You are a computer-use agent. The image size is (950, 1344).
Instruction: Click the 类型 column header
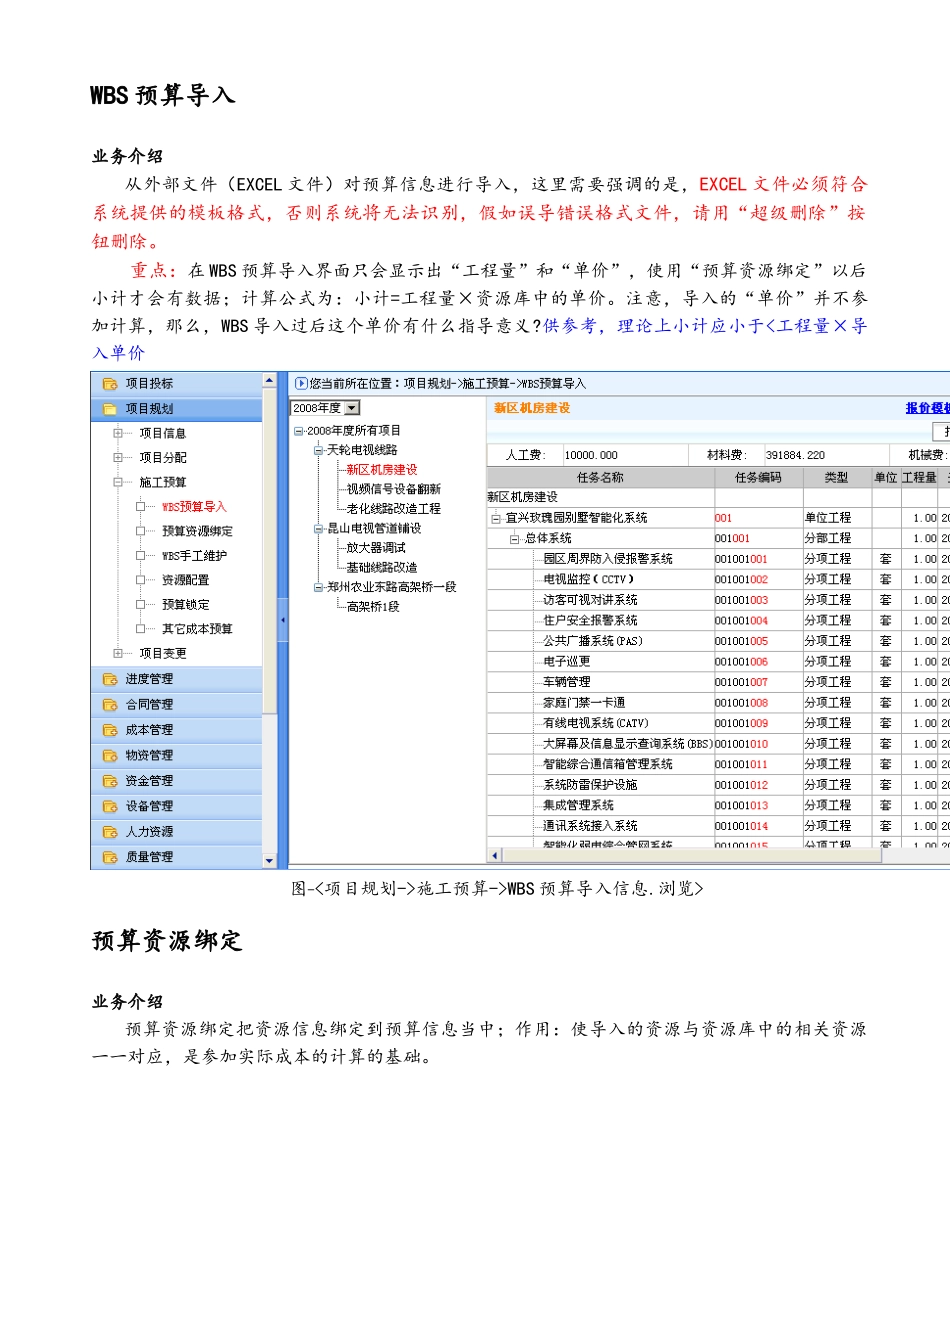[x=836, y=478]
